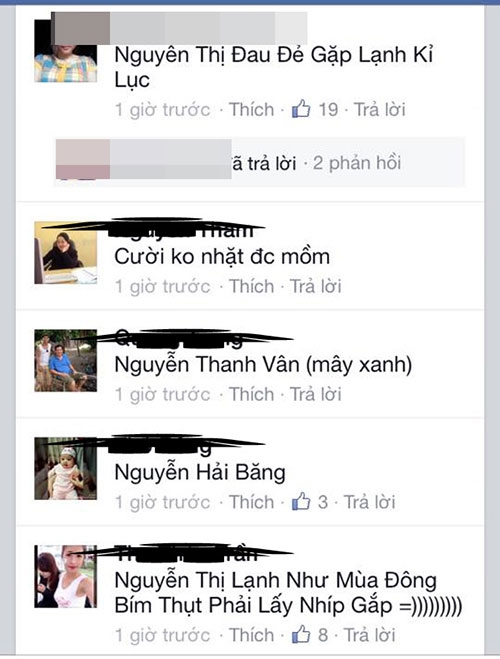Like the 'Nguyễn Thị Lạnh Như Mùa Đông' comment
The height and width of the screenshot is (659, 500).
click(x=251, y=635)
